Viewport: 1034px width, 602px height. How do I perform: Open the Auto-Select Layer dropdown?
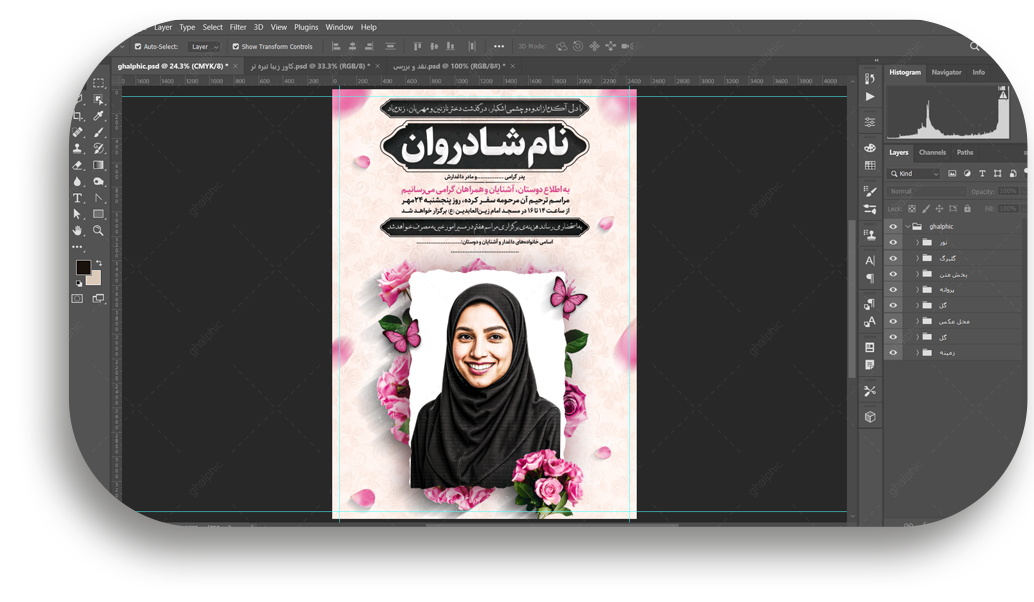(204, 47)
